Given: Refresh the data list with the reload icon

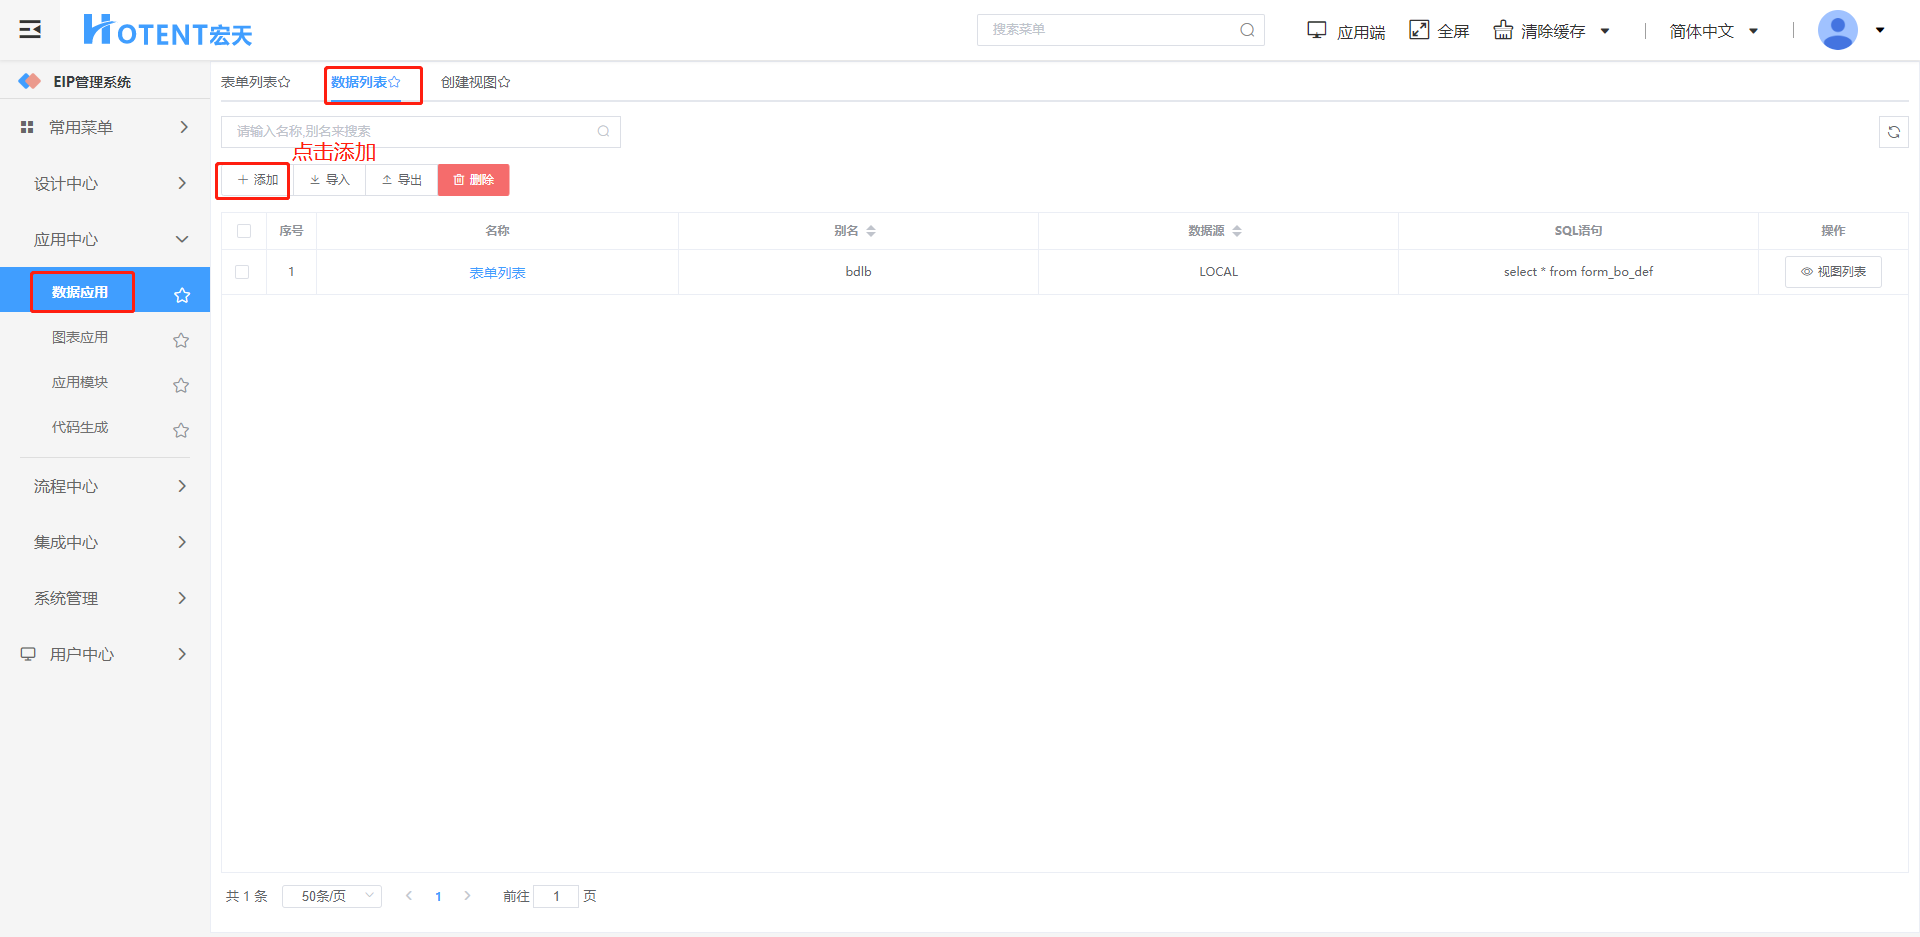Looking at the screenshot, I should coord(1894,132).
